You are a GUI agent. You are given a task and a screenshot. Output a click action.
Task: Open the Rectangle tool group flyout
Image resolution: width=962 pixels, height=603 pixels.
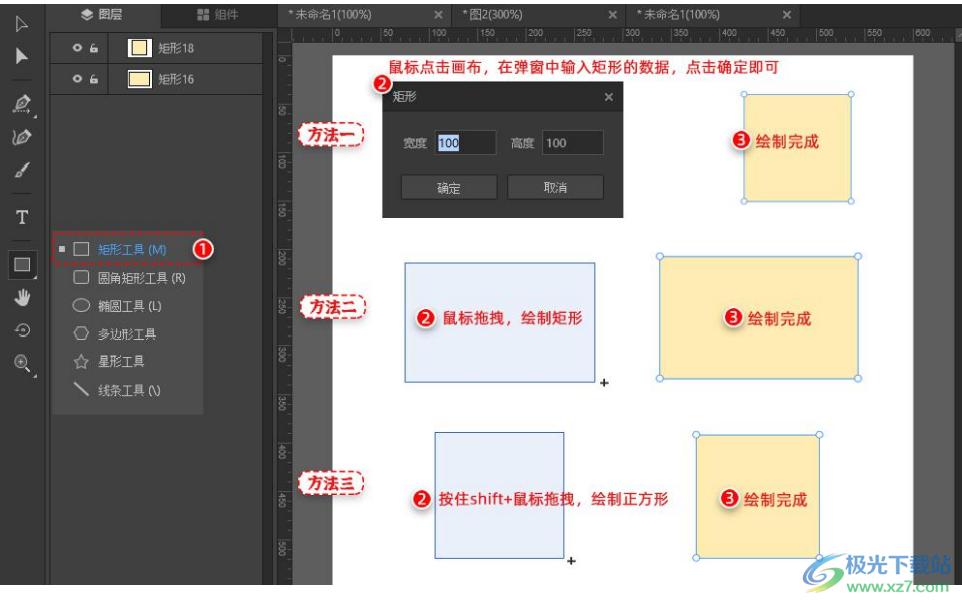[22, 265]
